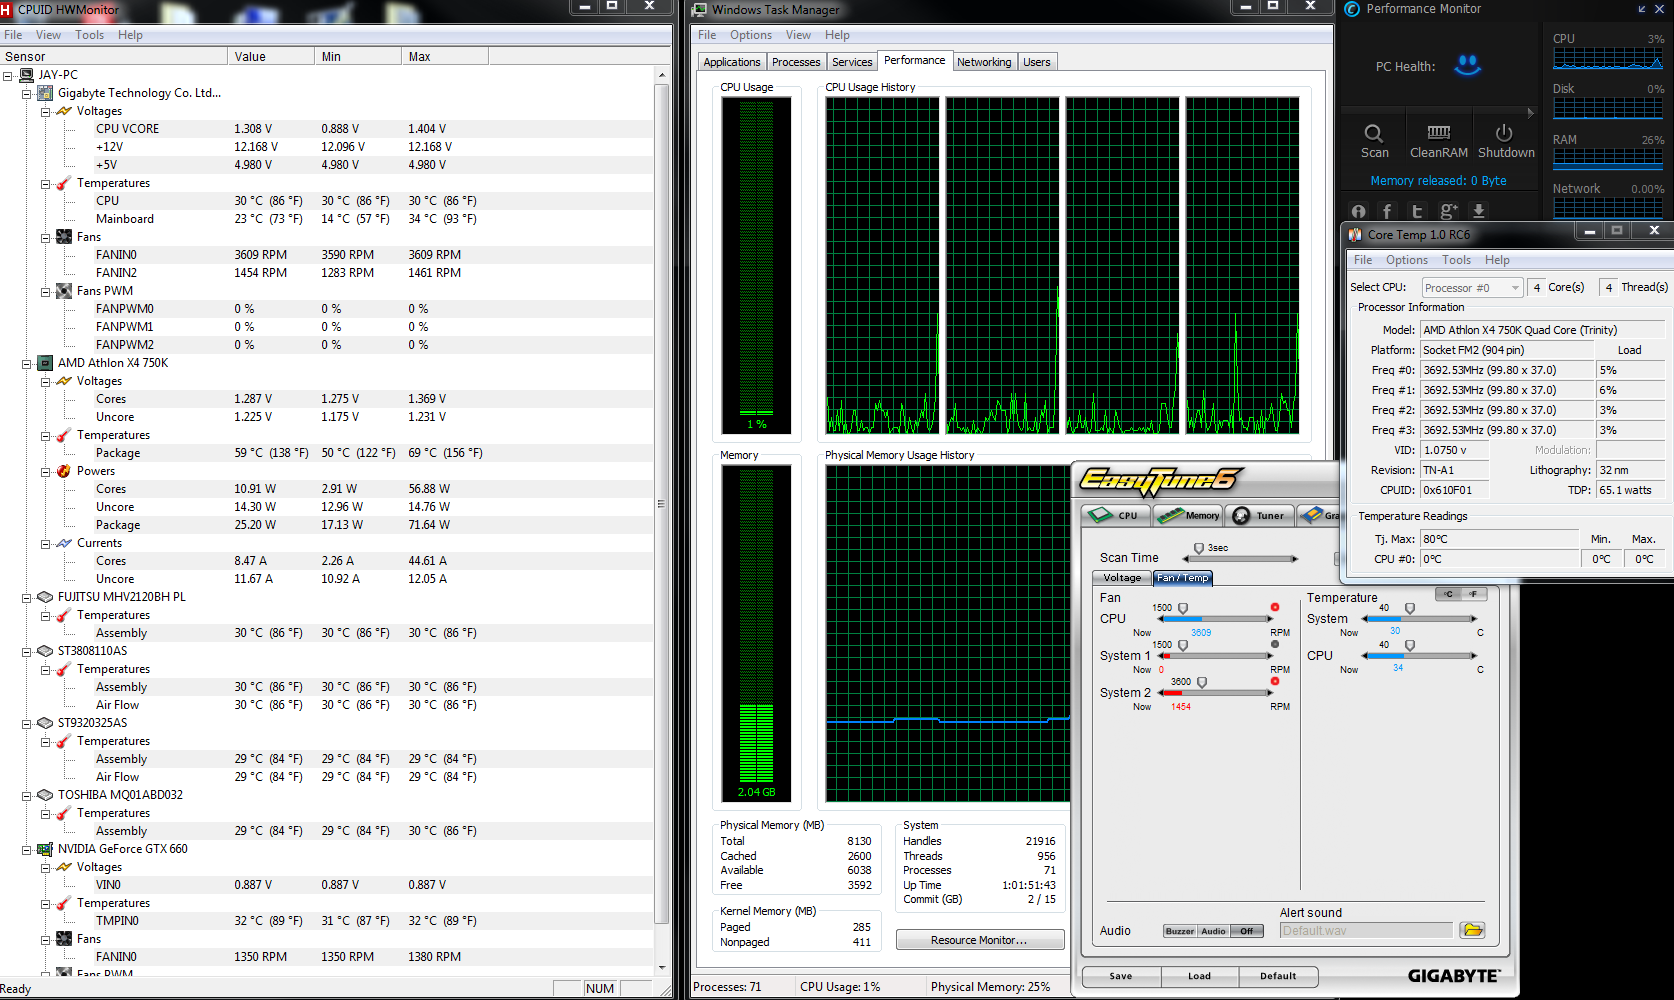Click the AMD Athlon X4 750K chip icon

click(x=45, y=363)
